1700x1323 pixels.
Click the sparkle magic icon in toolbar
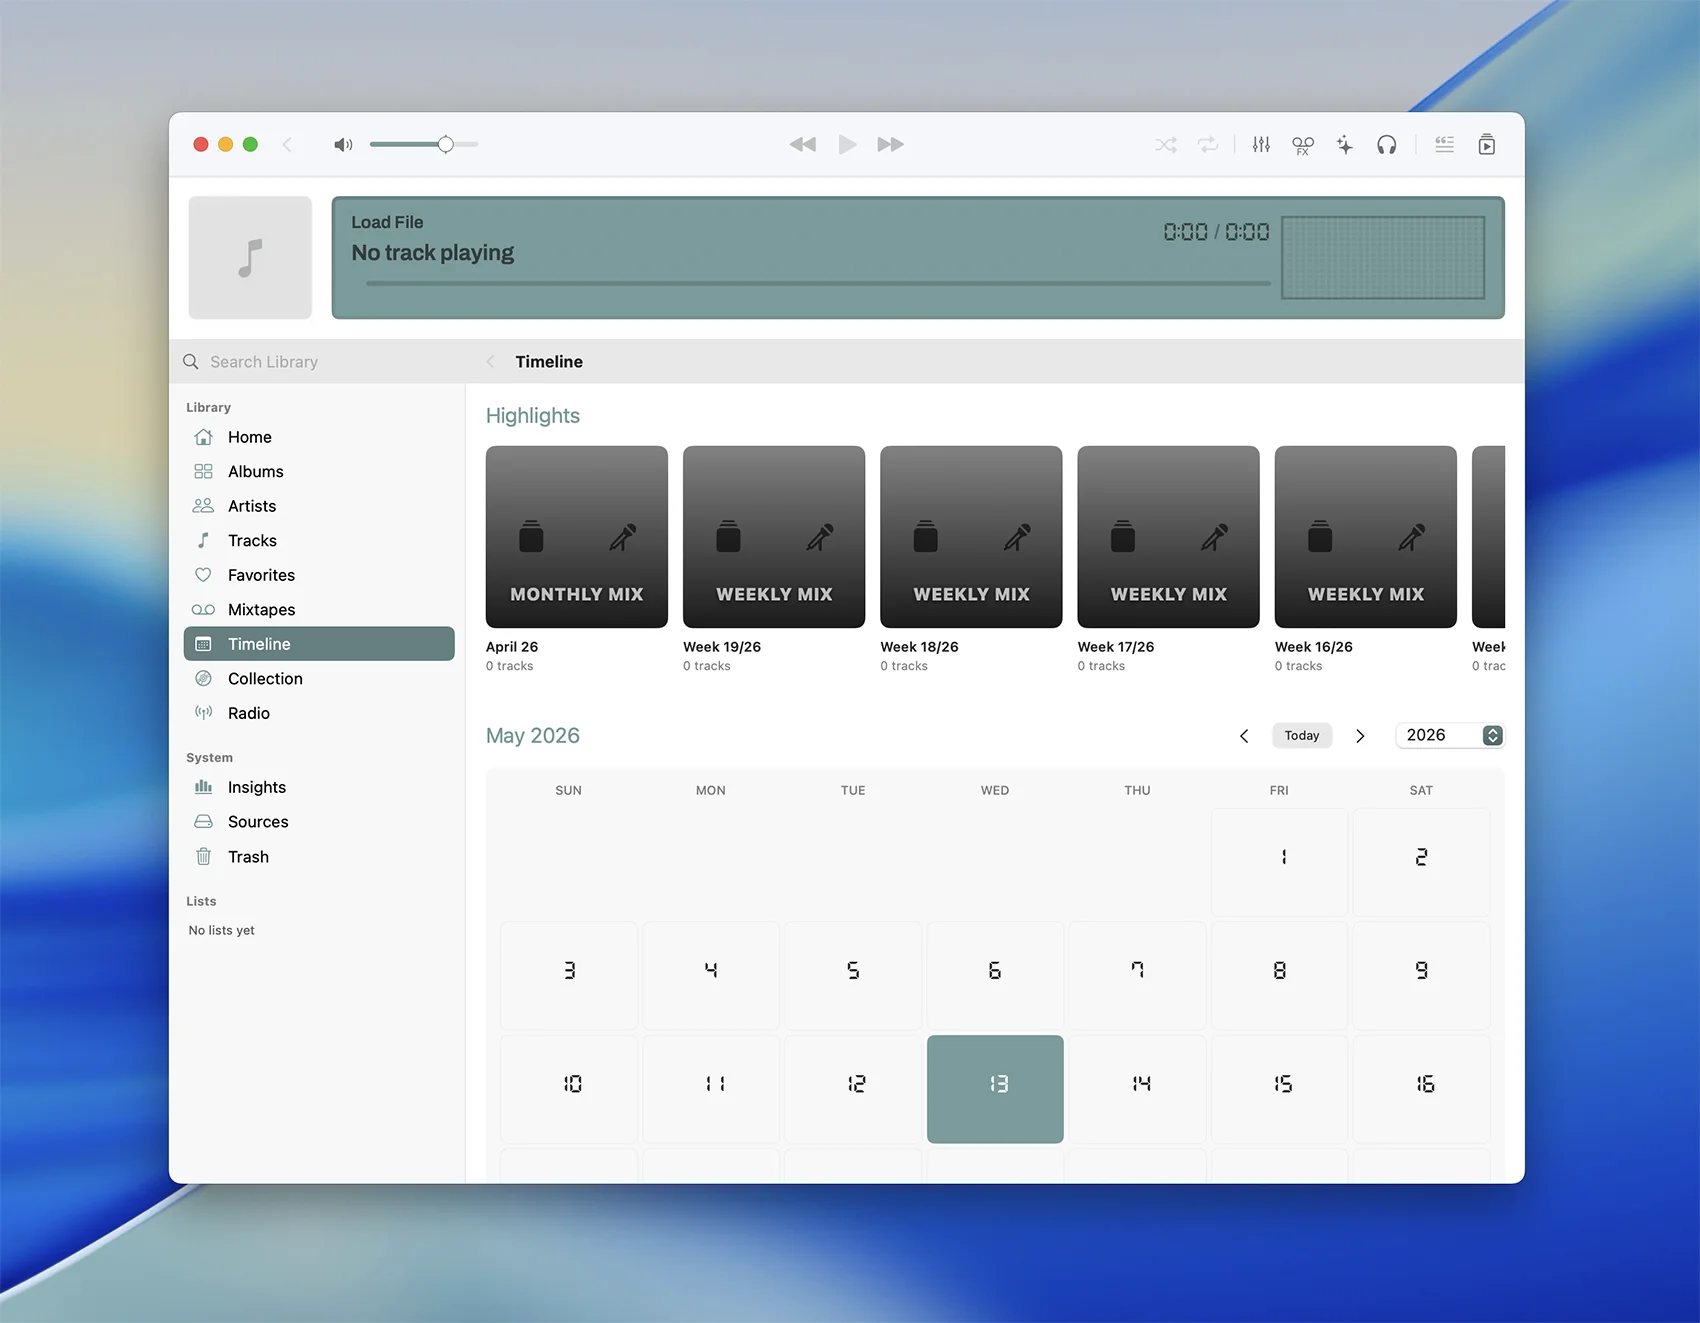[1345, 145]
